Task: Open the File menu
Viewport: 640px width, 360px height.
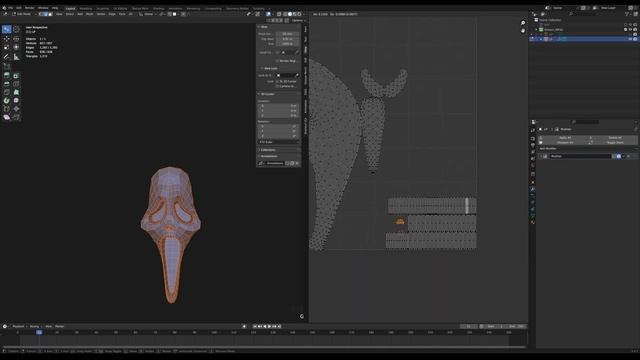Action: click(11, 8)
